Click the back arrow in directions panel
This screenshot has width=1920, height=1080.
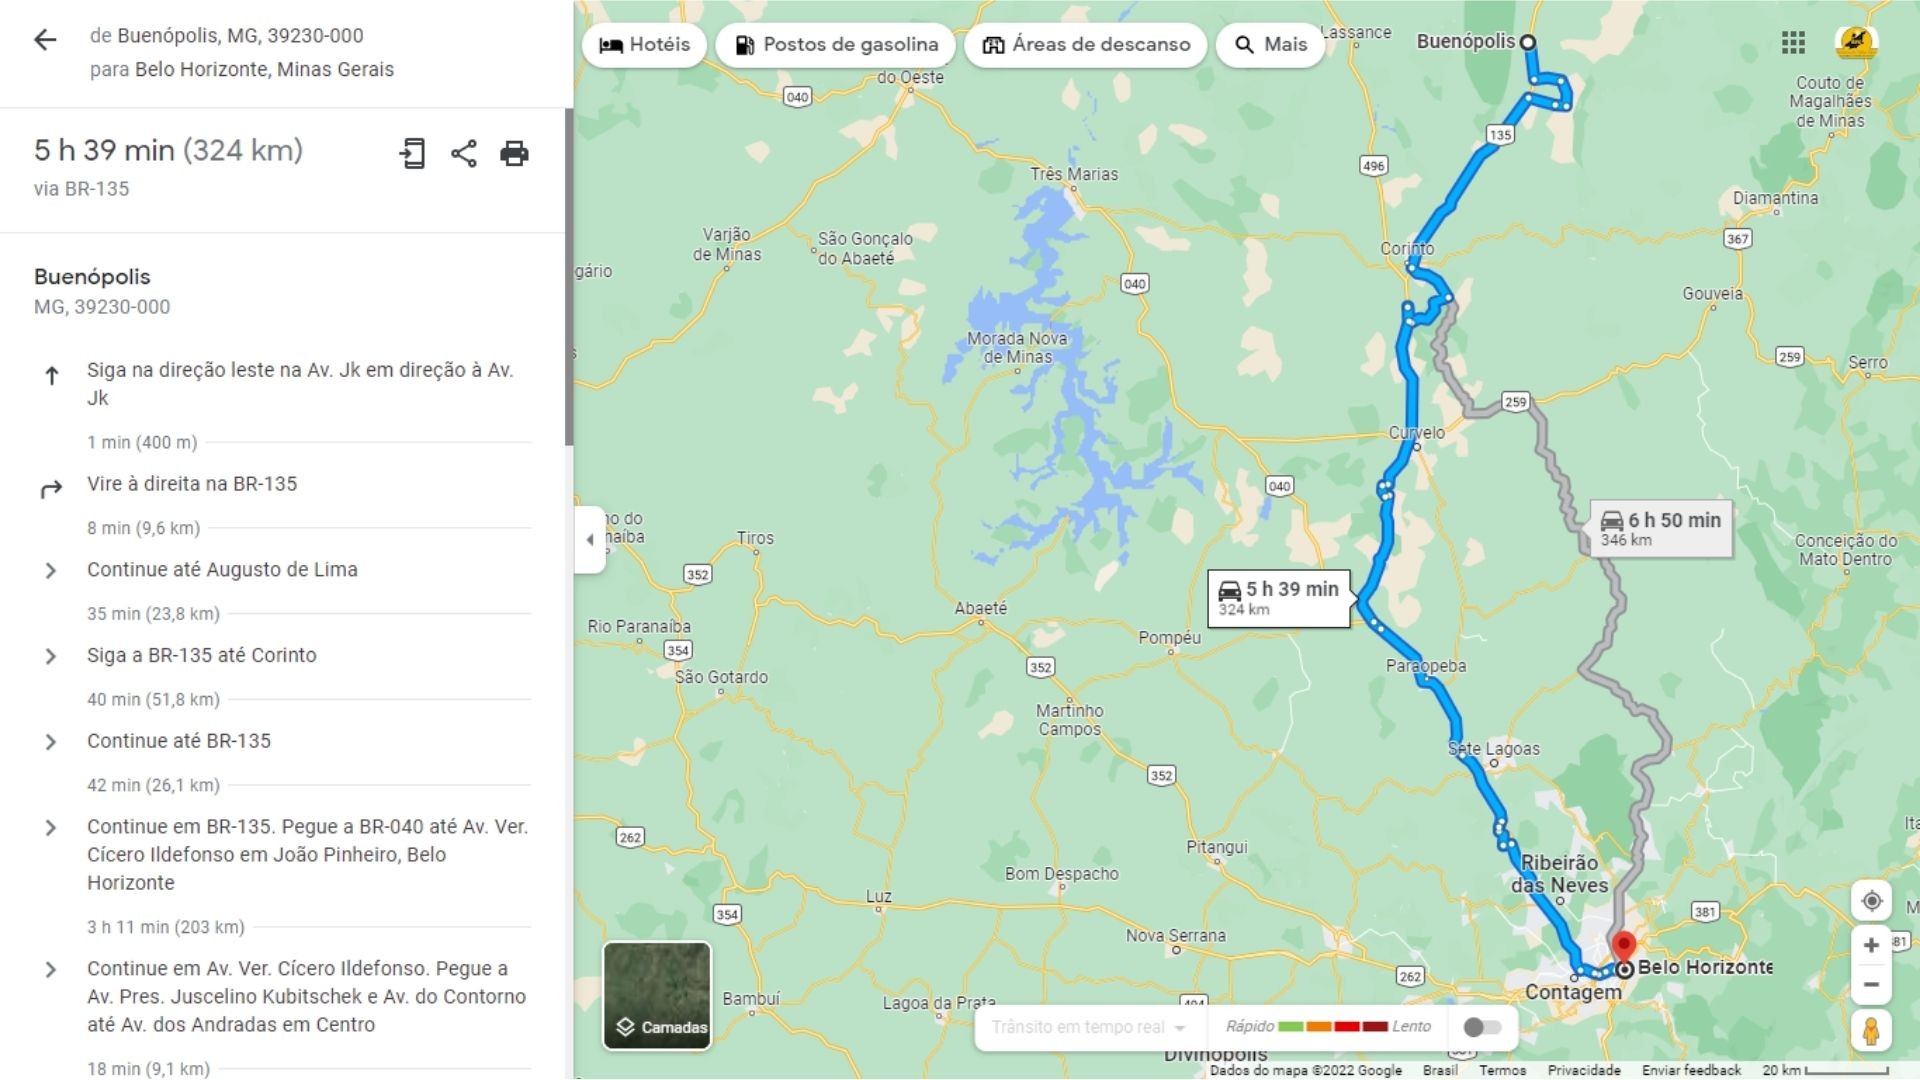coord(45,40)
